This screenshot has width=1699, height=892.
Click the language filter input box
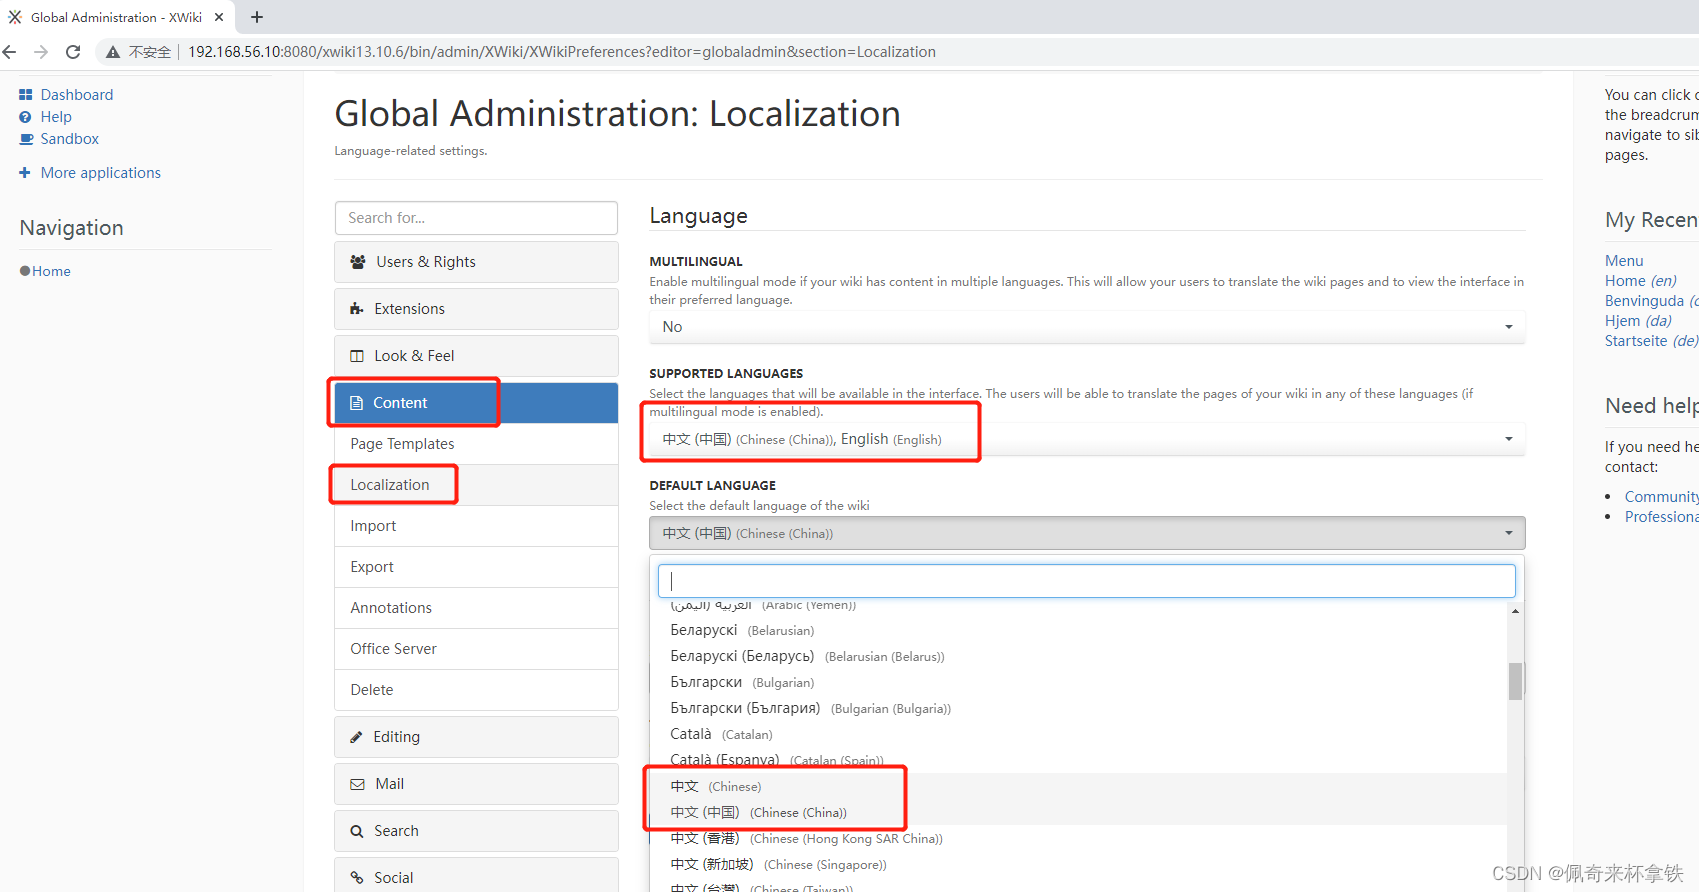tap(1087, 581)
